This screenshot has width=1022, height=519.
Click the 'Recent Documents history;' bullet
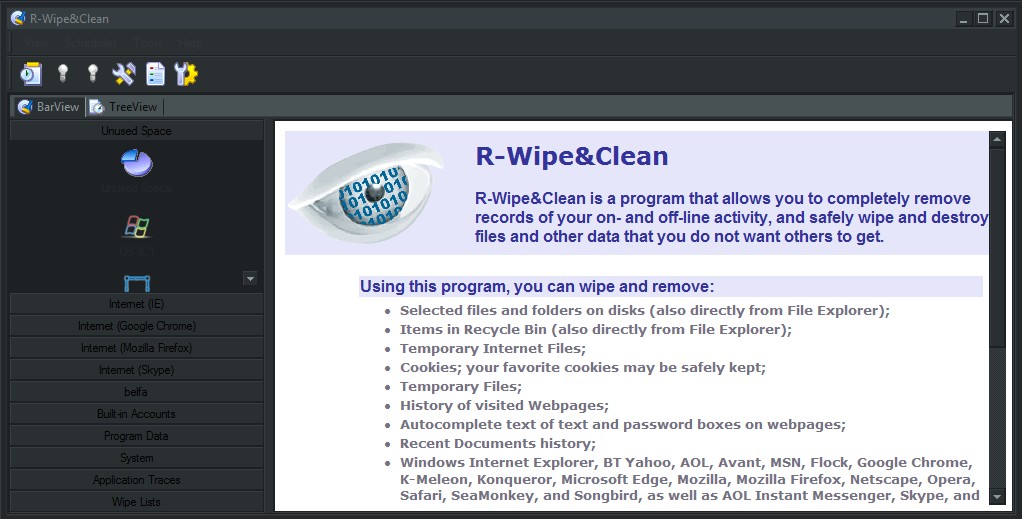point(498,443)
